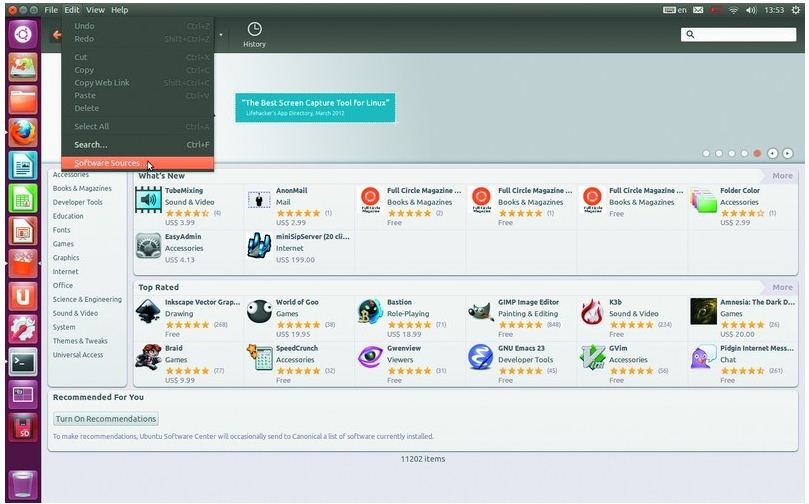Open the network Wi-Fi indicator

tap(733, 10)
